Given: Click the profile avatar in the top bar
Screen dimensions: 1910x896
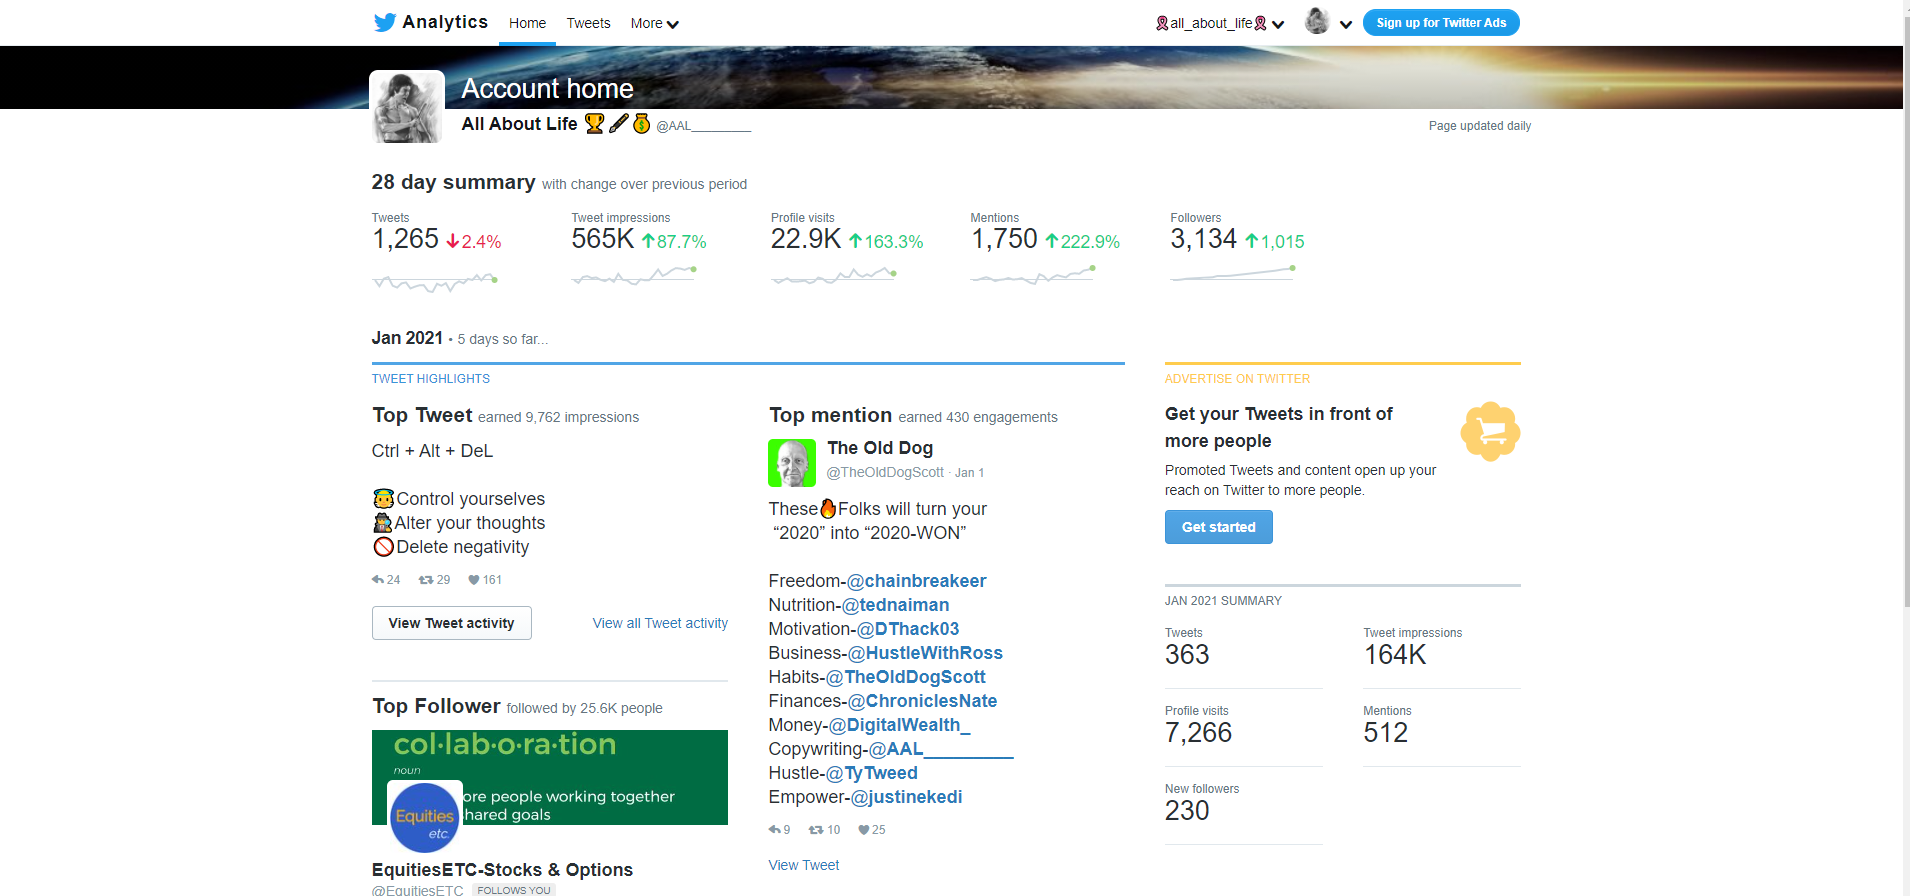Looking at the screenshot, I should coord(1317,21).
